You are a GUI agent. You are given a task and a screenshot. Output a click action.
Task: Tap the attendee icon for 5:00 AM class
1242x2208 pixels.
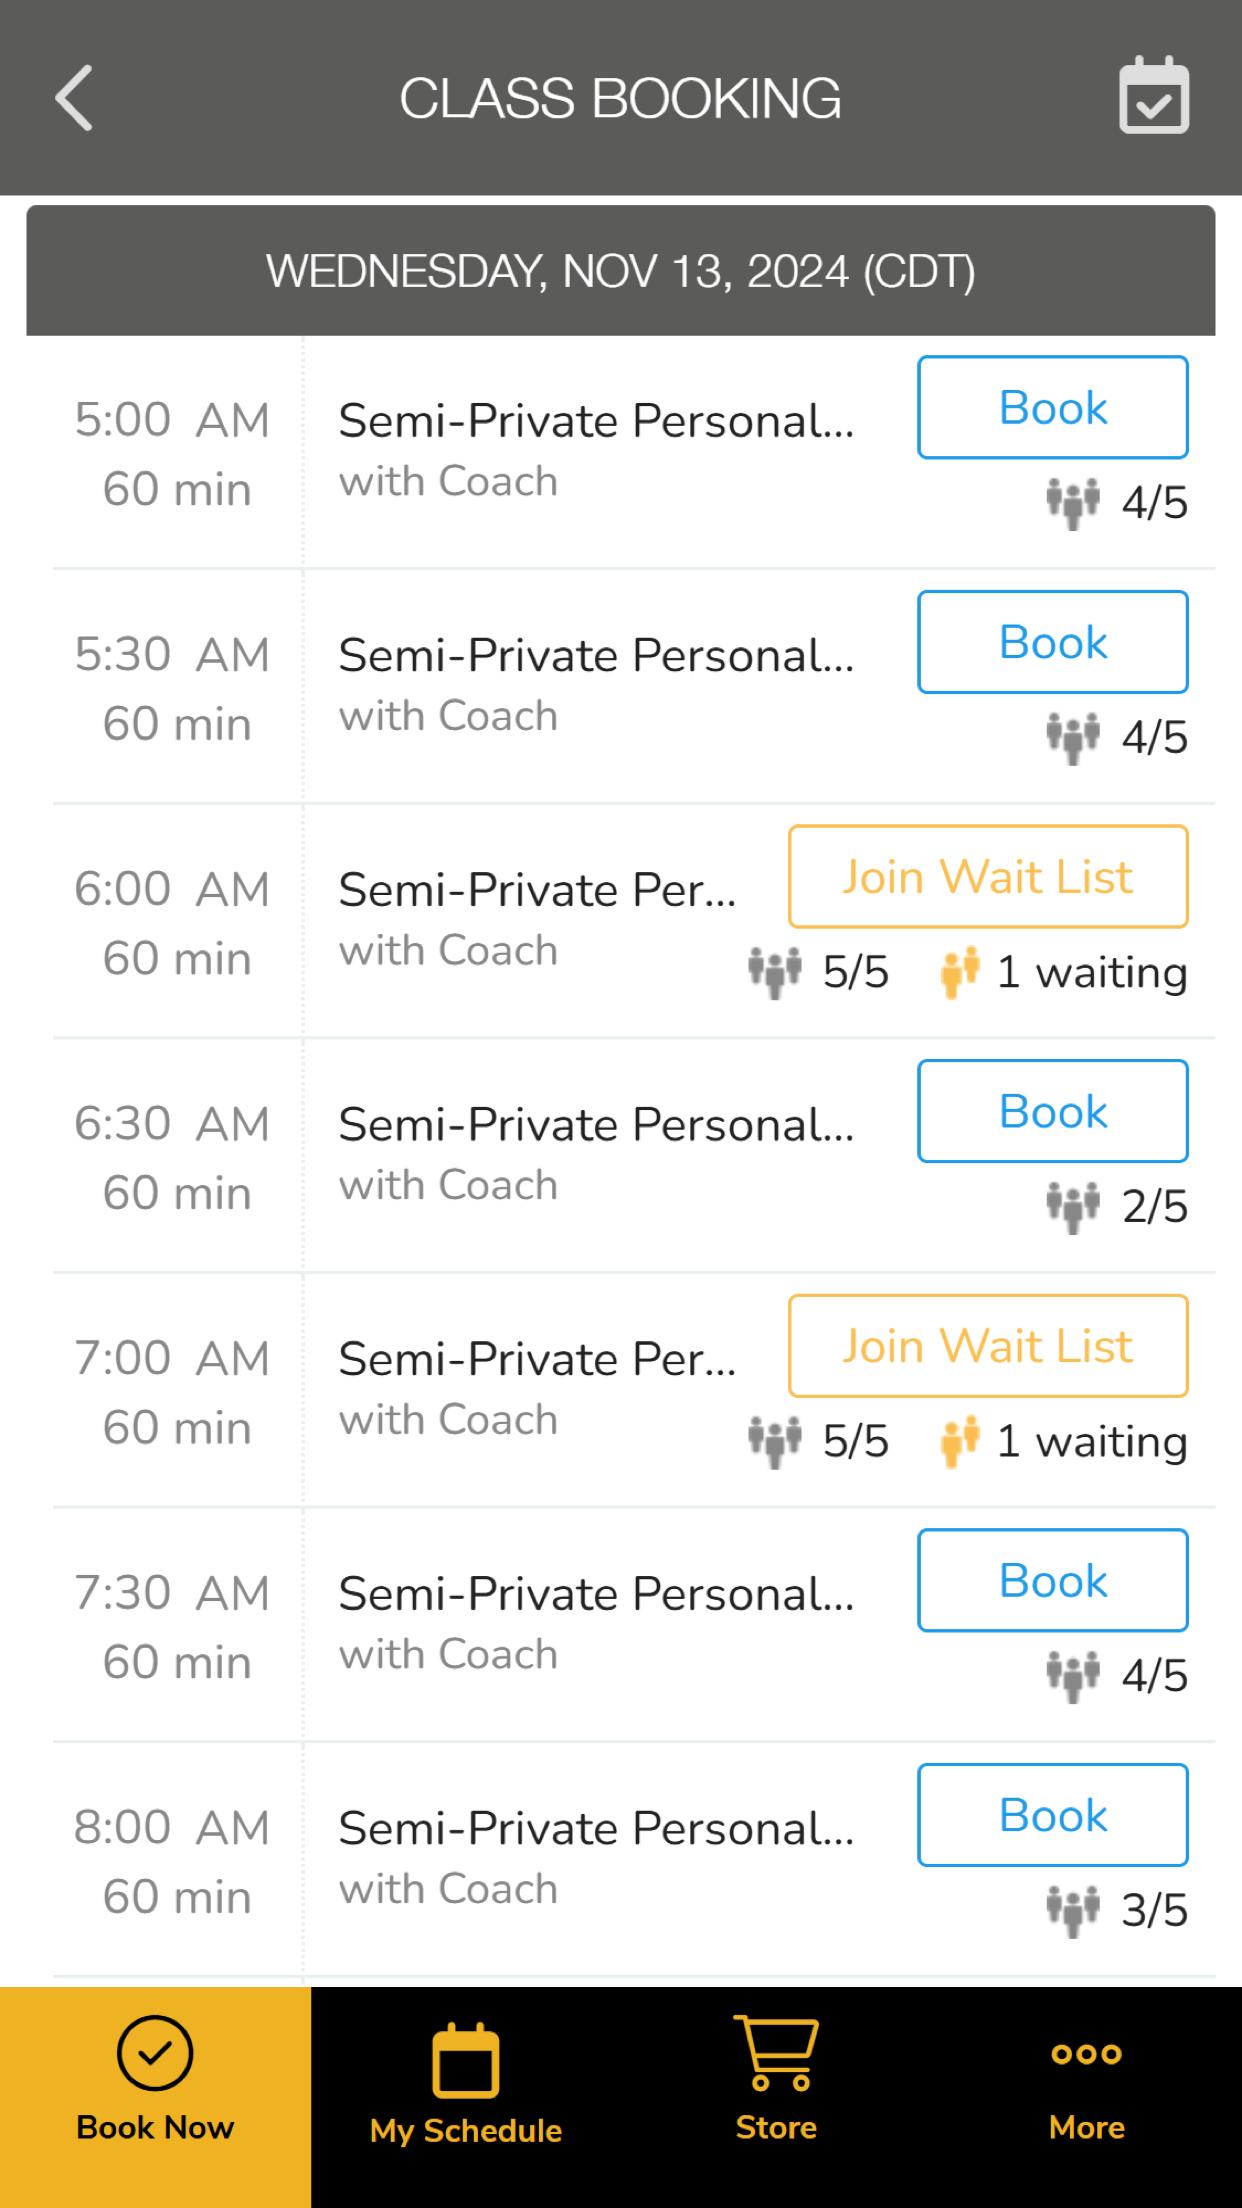pos(1073,503)
